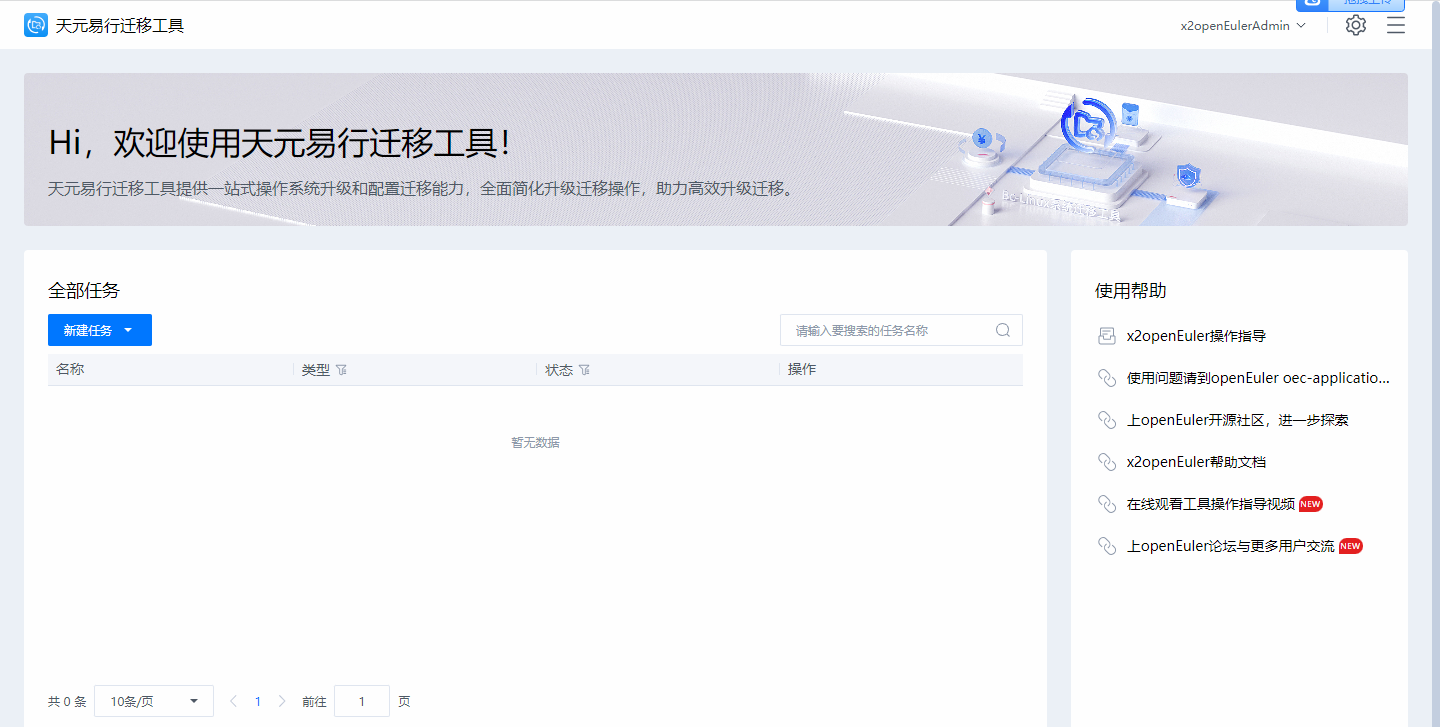
Task: Click the 天元易行迁移工具 title text in header
Action: coord(120,26)
